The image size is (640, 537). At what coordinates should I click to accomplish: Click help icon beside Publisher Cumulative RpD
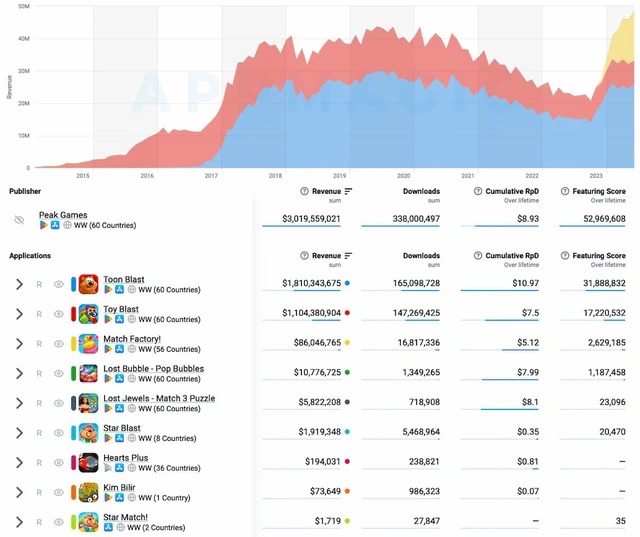(x=479, y=191)
